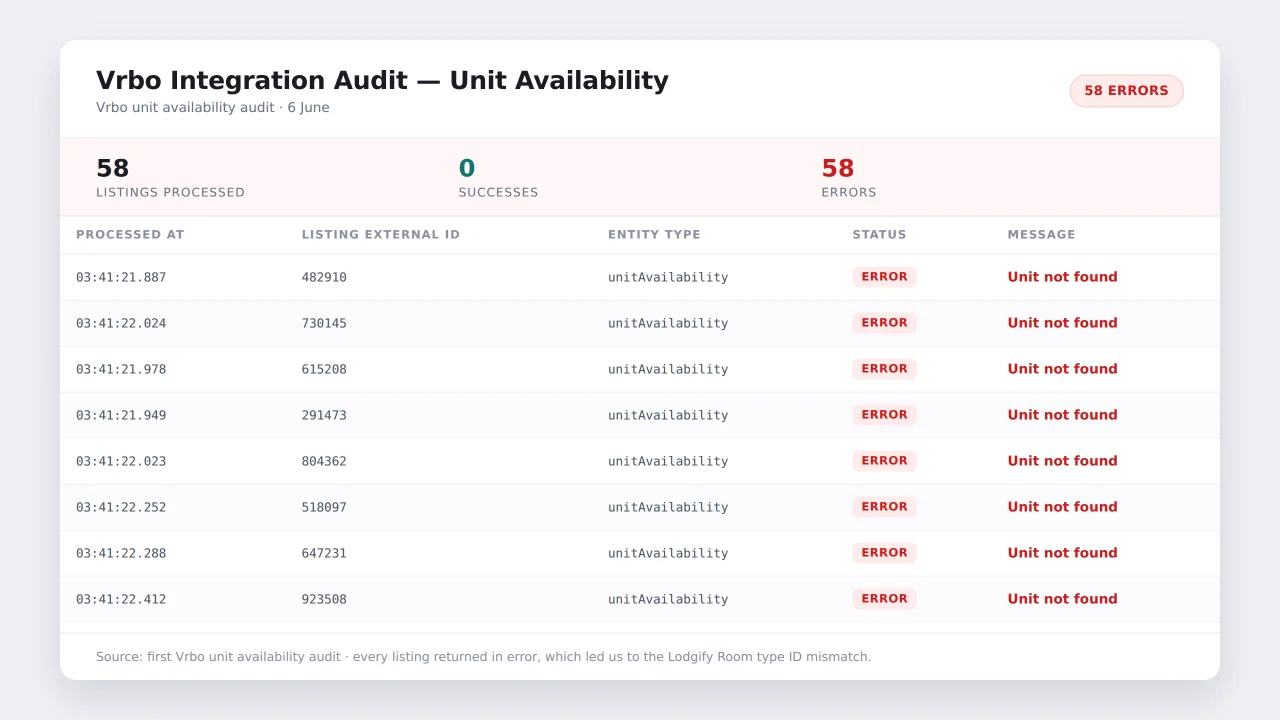Screen dimensions: 1280x720
Task: Click the 58 Listings Processed stat
Action: coord(170,177)
